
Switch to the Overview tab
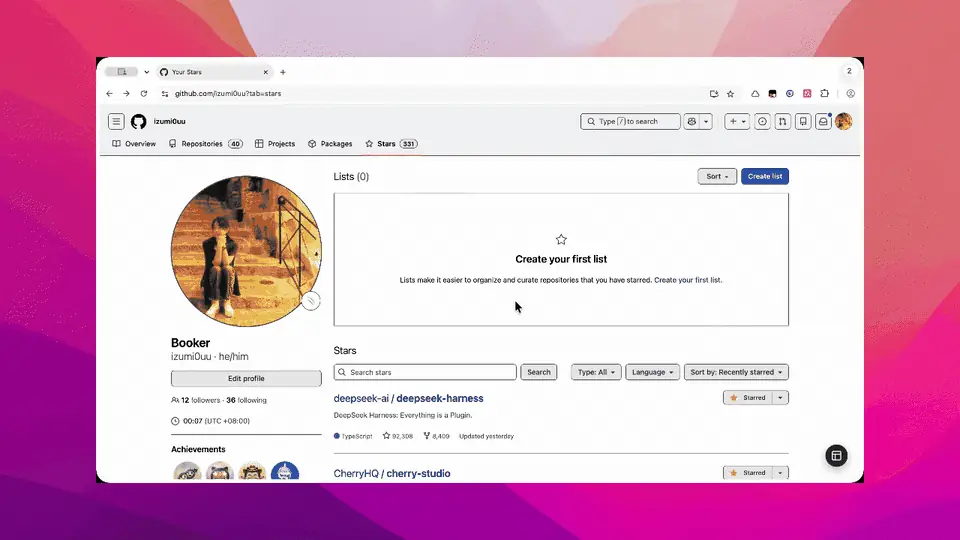point(134,144)
